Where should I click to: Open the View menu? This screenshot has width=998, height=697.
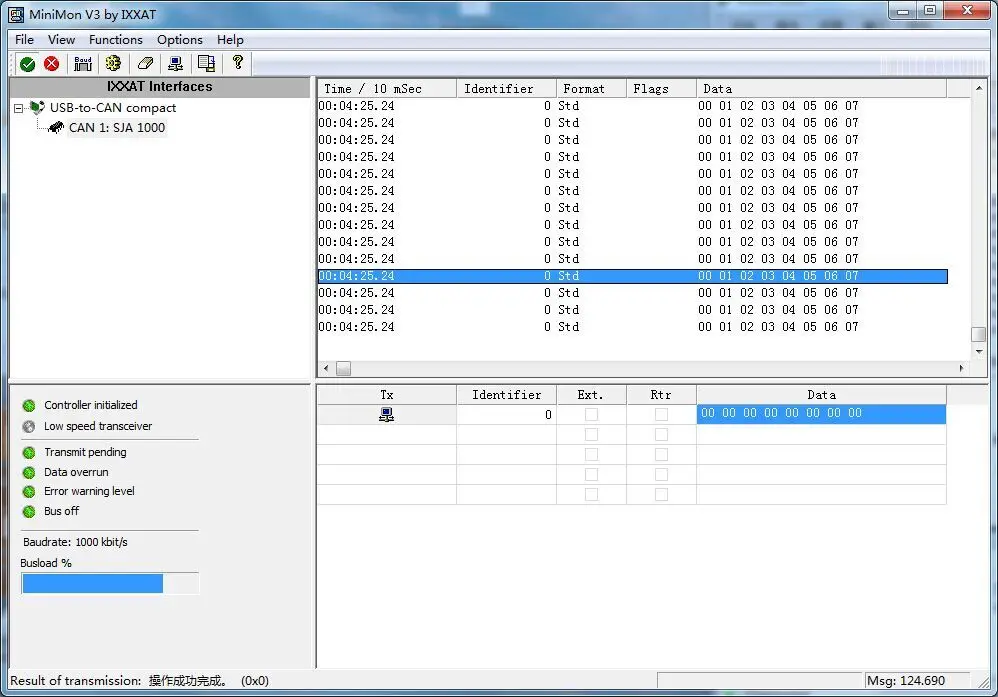[x=61, y=39]
